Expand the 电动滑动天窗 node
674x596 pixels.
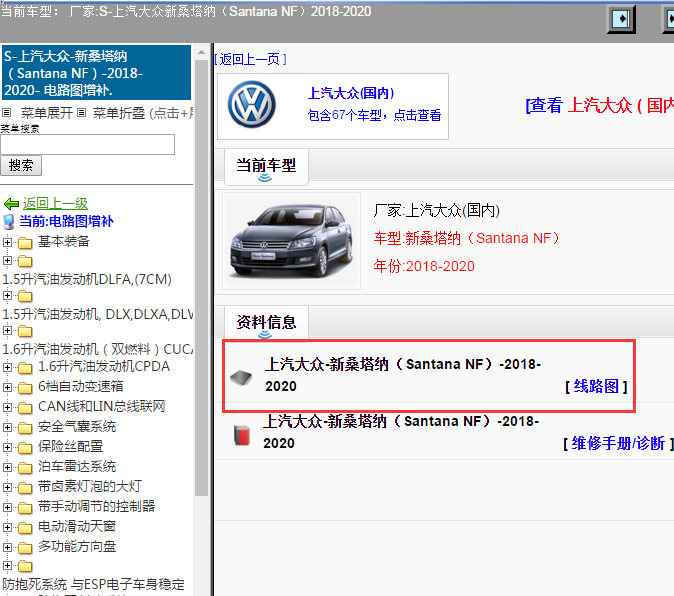click(x=7, y=527)
